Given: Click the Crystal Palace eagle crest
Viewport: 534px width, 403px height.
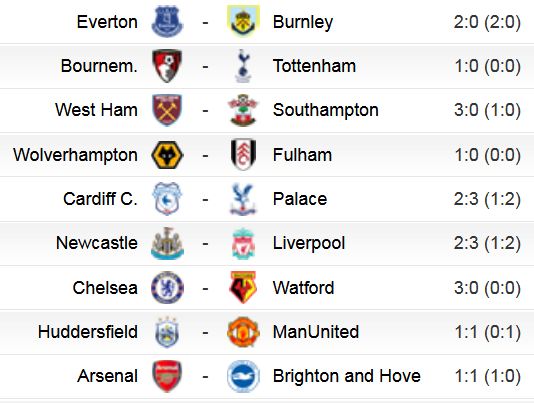Looking at the screenshot, I should 243,199.
